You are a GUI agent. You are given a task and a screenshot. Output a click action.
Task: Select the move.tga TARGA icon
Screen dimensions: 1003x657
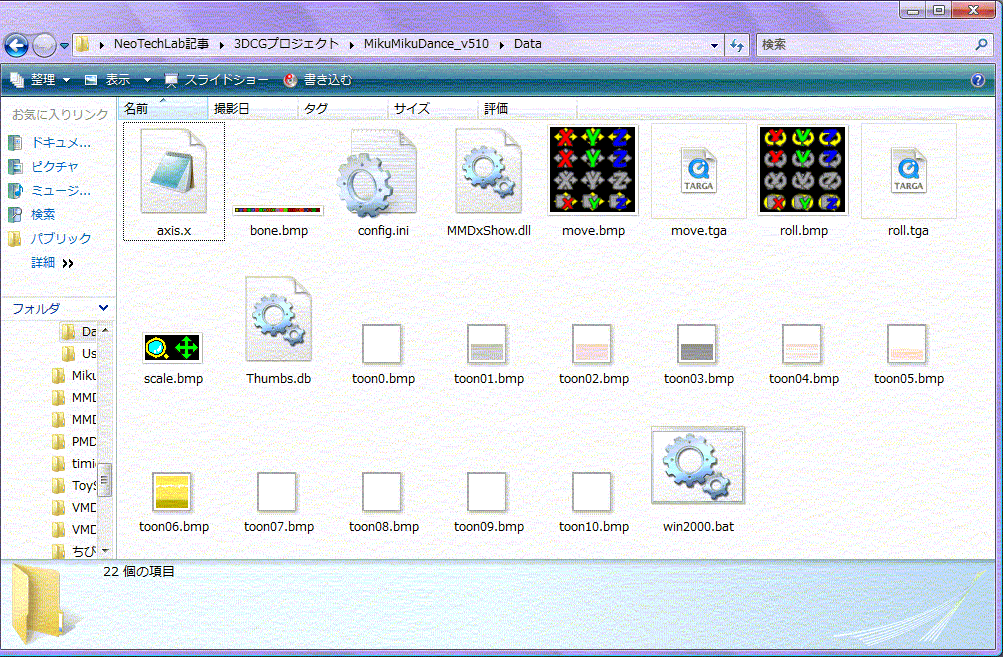tap(699, 171)
